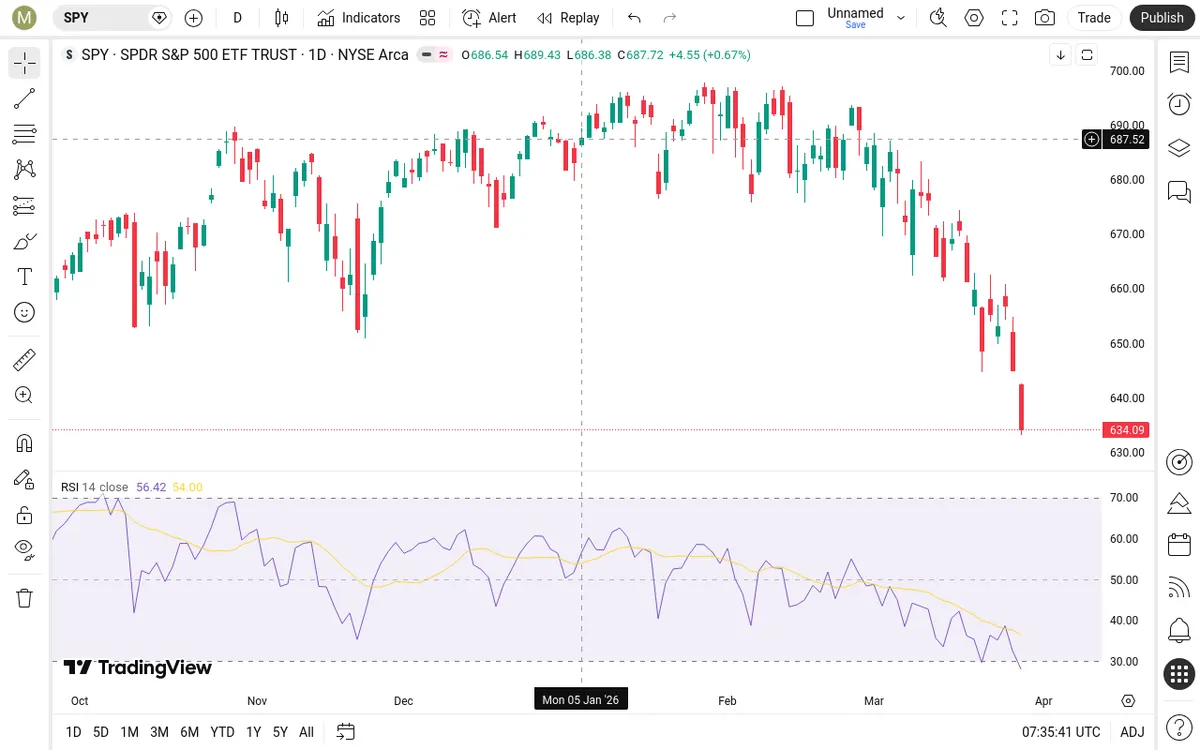Image resolution: width=1200 pixels, height=750 pixels.
Task: Create an Alert from top toolbar
Action: point(489,18)
